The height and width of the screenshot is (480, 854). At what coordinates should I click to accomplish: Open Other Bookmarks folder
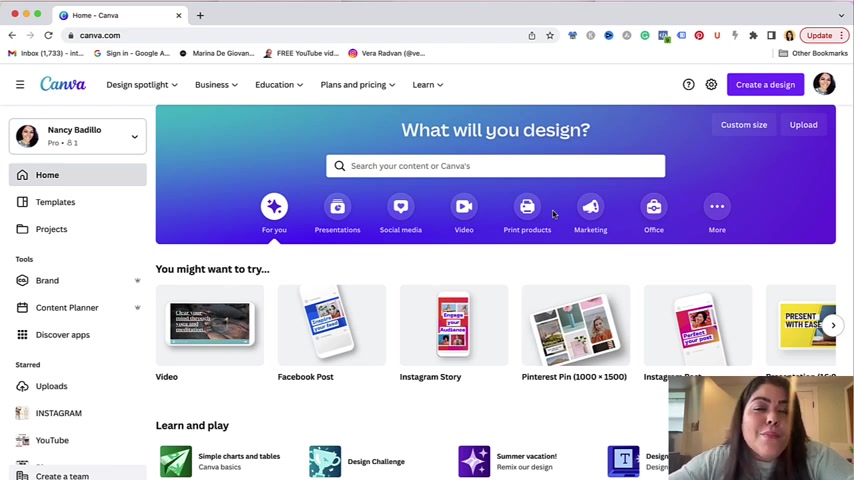click(x=813, y=53)
